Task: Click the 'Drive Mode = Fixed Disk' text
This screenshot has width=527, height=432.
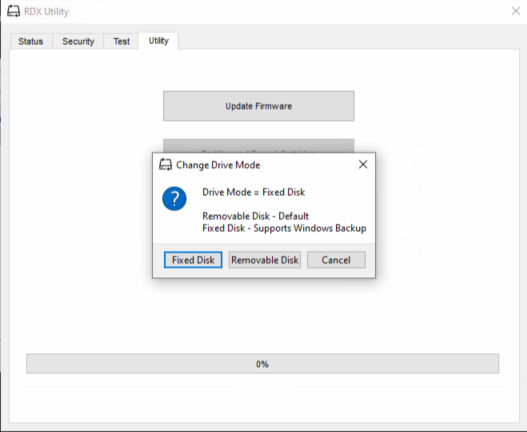Action: (254, 192)
